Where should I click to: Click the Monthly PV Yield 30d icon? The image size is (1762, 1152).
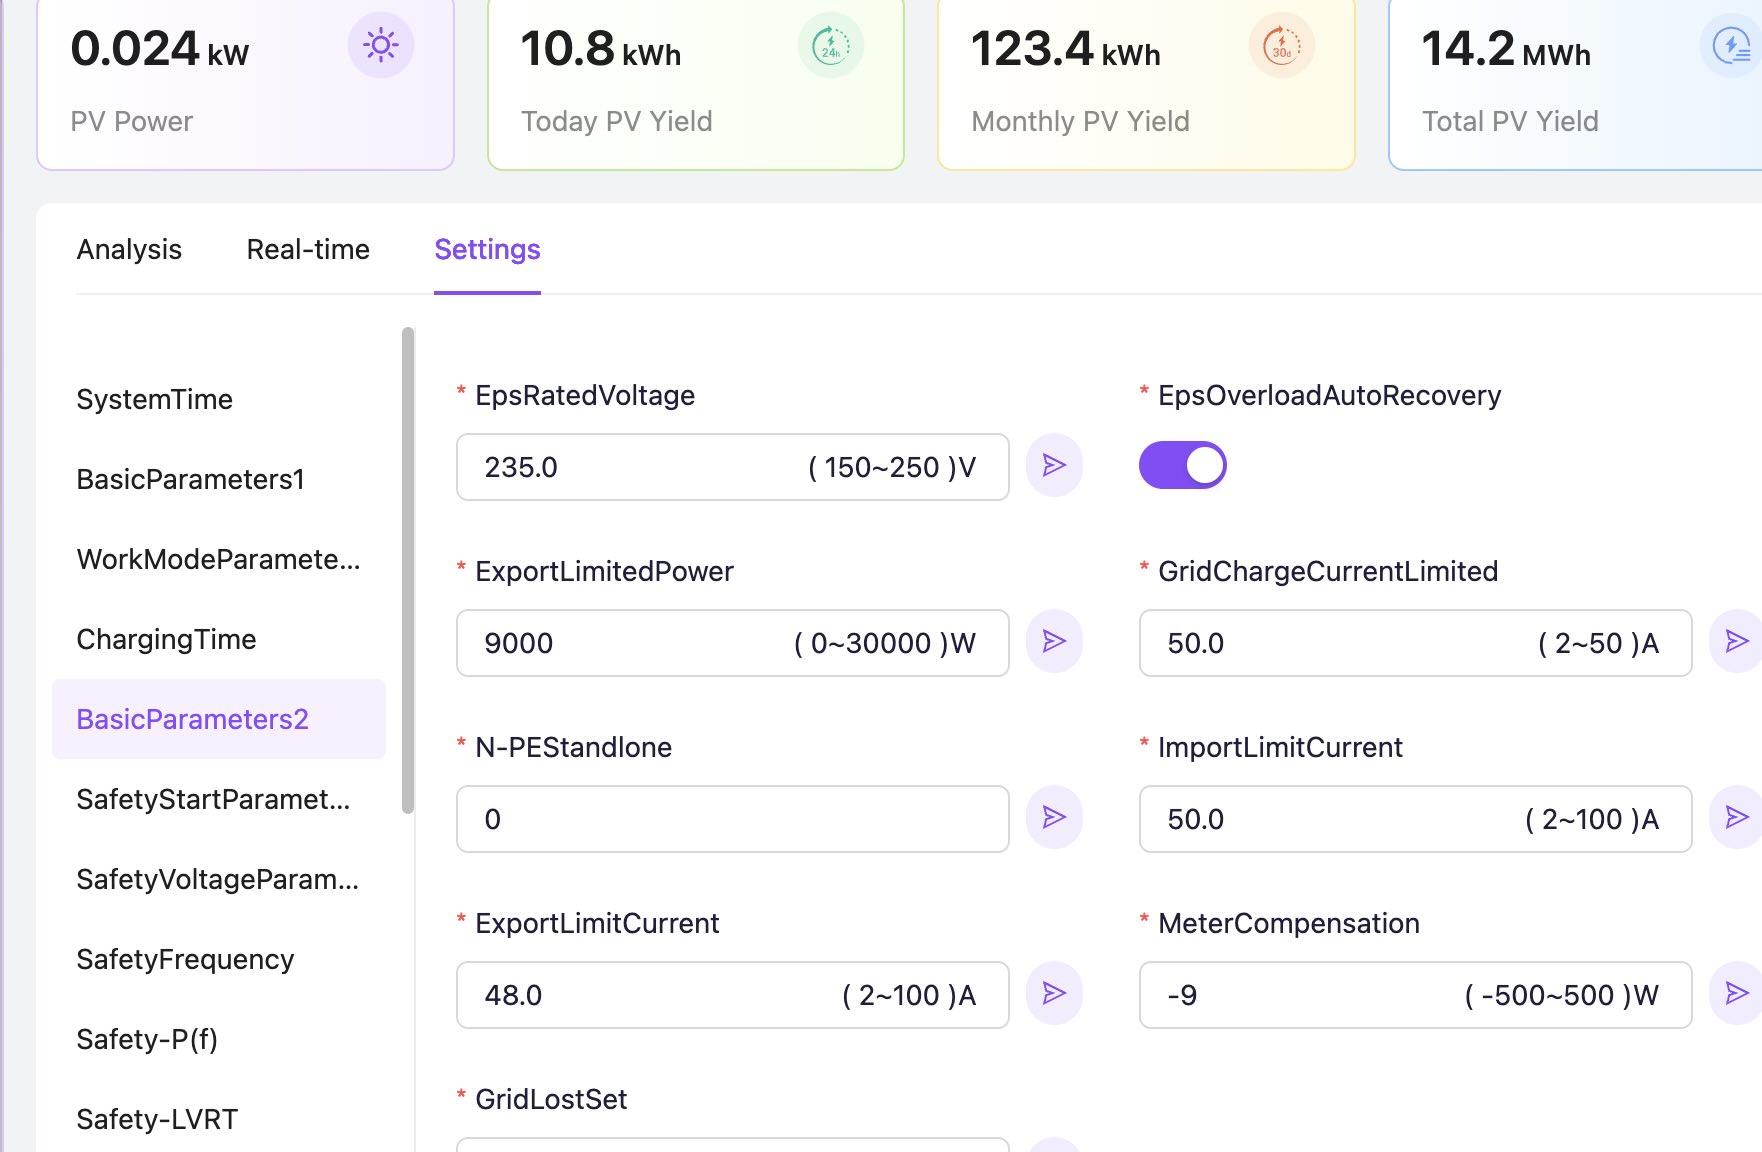[x=1281, y=46]
